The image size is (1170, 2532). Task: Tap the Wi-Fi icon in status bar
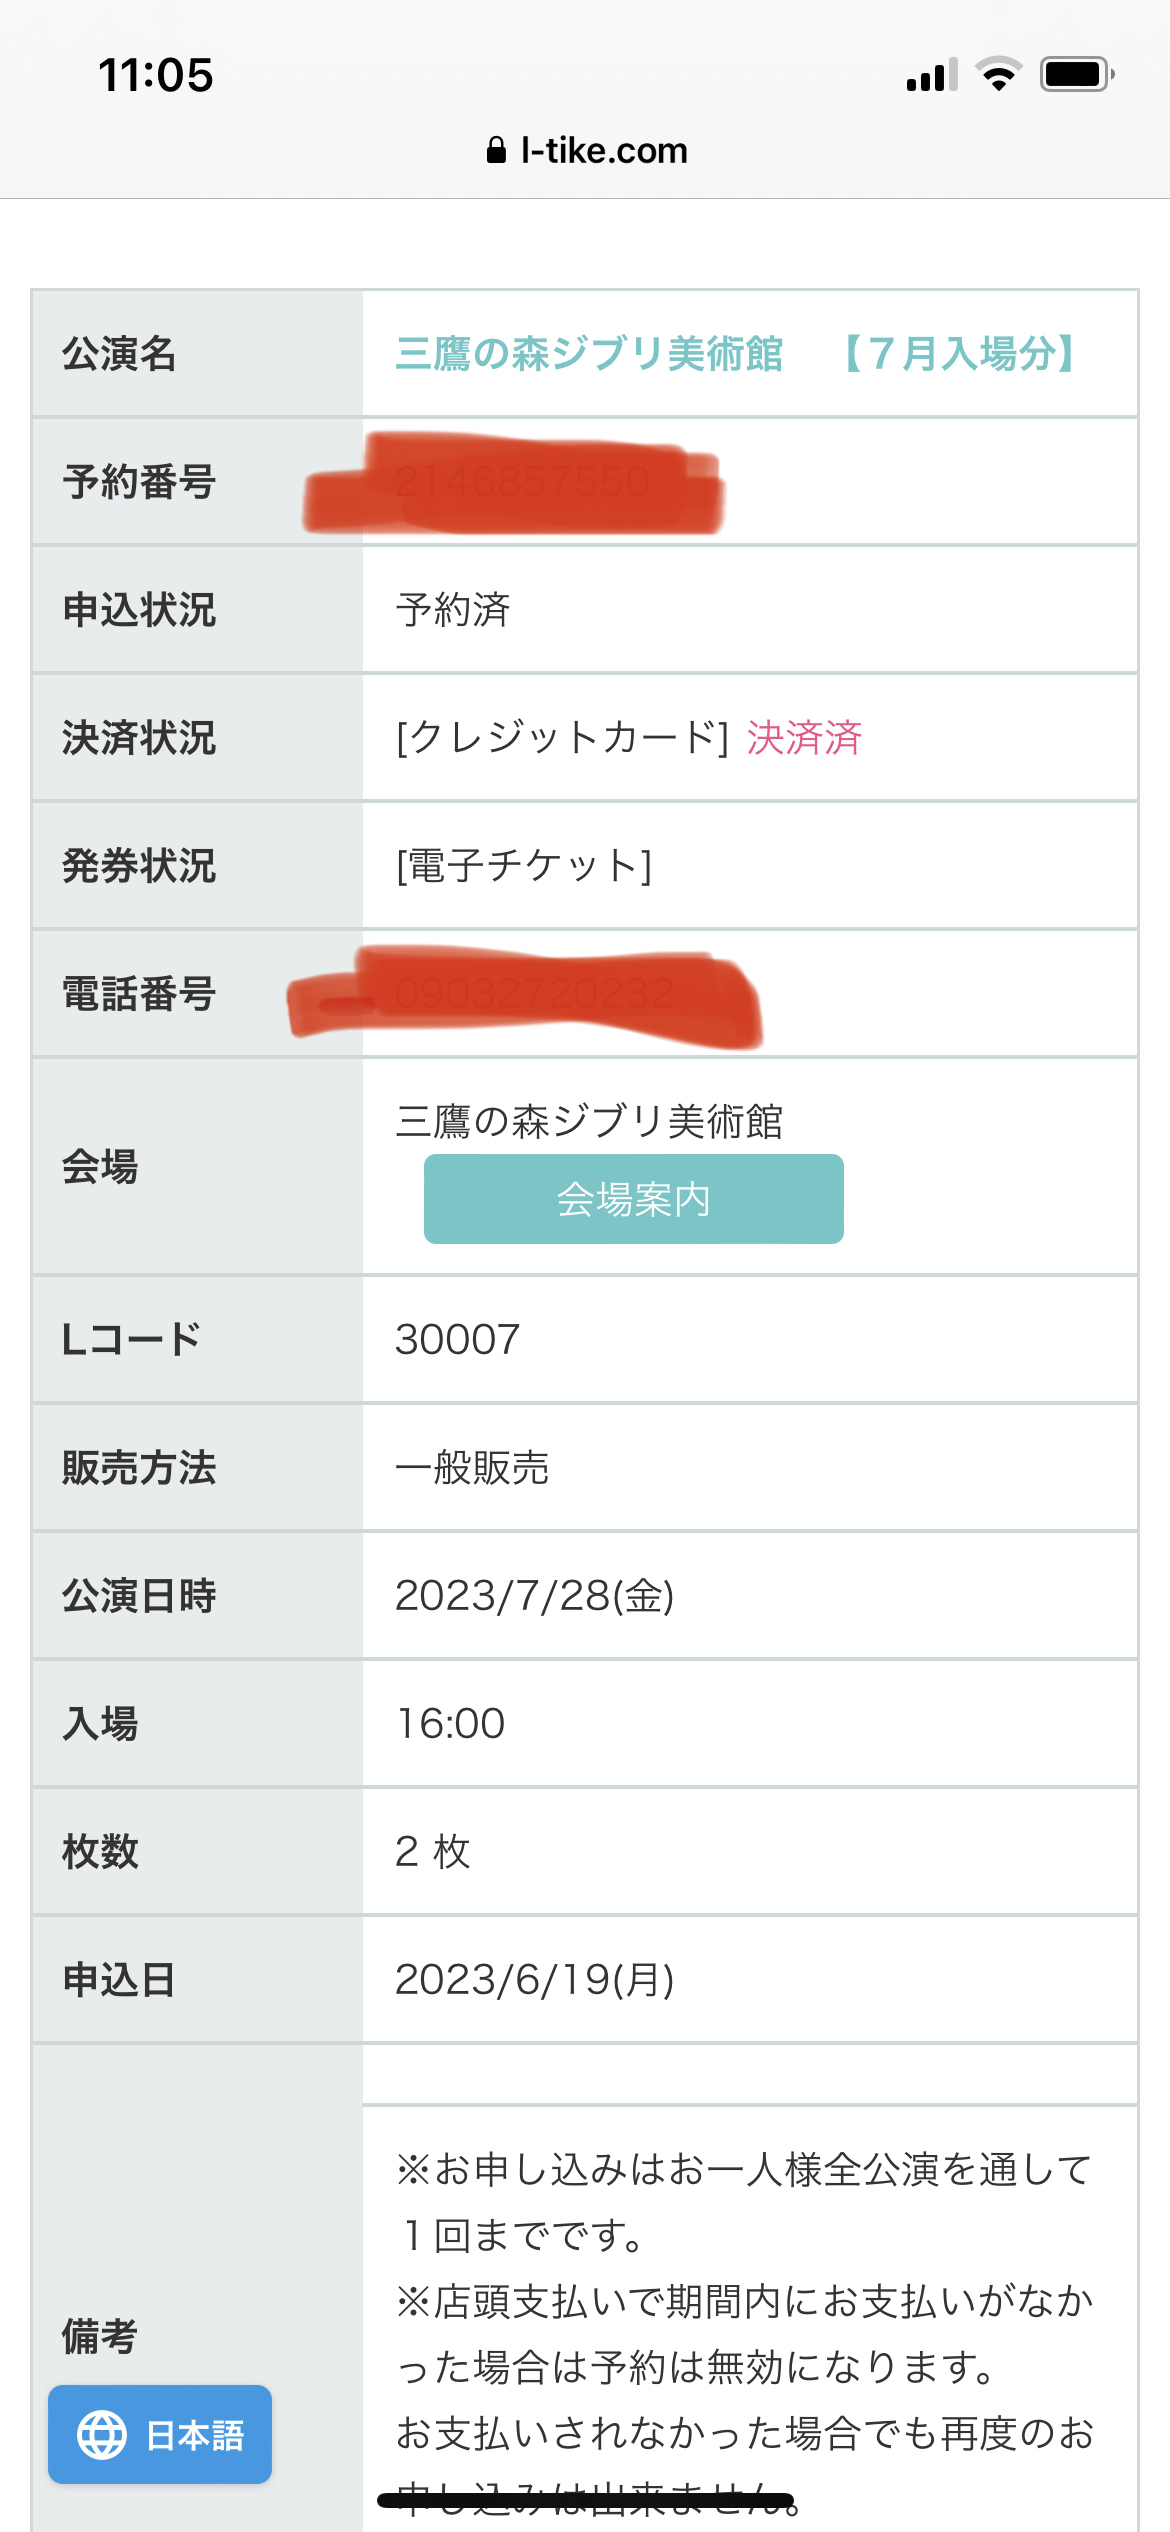(x=998, y=75)
